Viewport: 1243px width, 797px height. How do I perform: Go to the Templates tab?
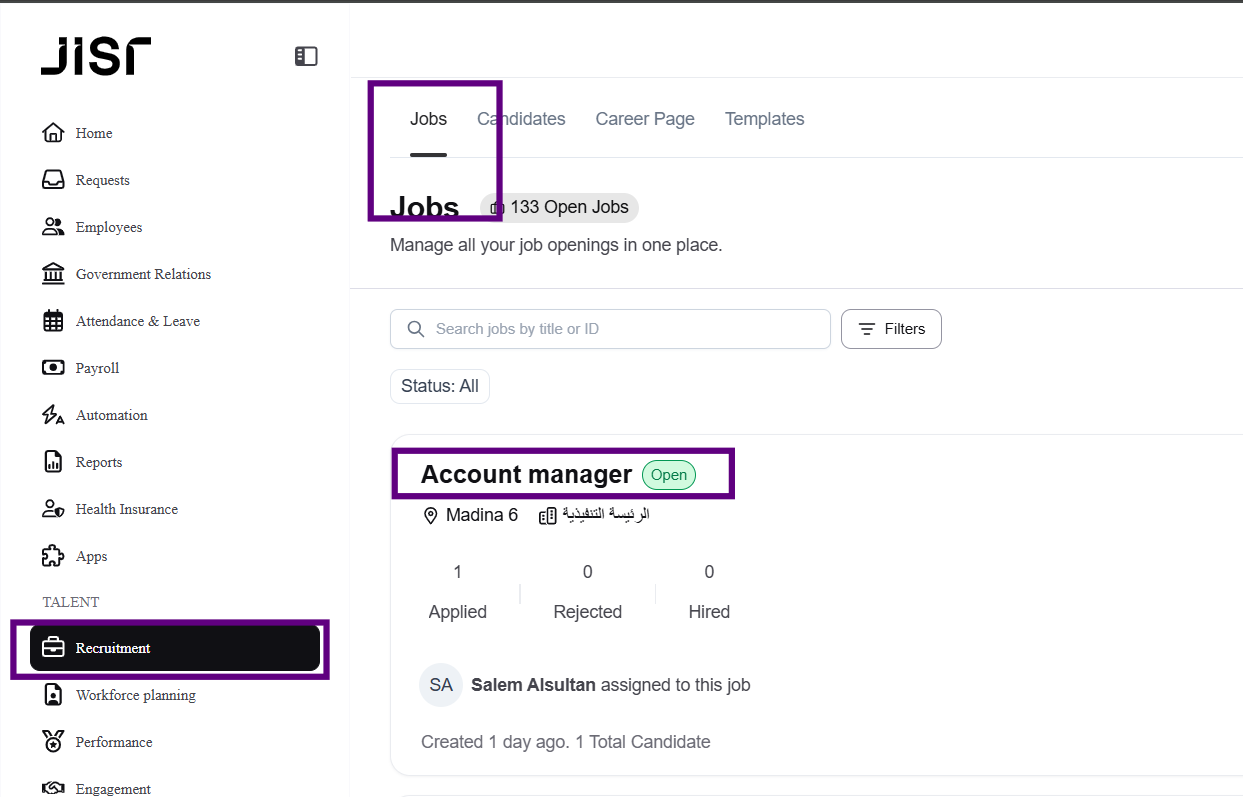click(764, 119)
